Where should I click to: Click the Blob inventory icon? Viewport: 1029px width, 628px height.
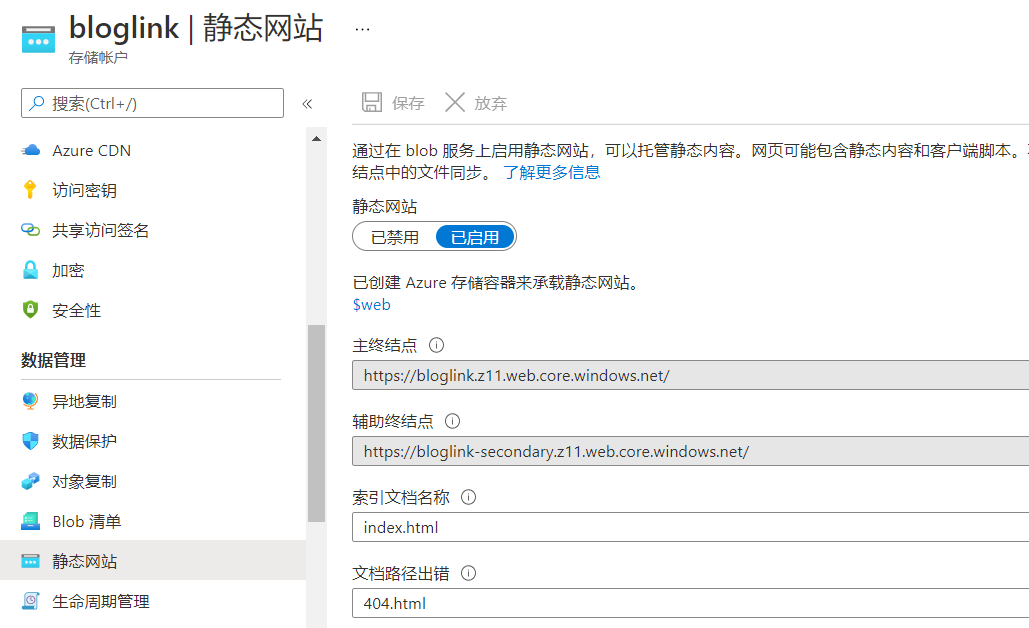[x=30, y=521]
